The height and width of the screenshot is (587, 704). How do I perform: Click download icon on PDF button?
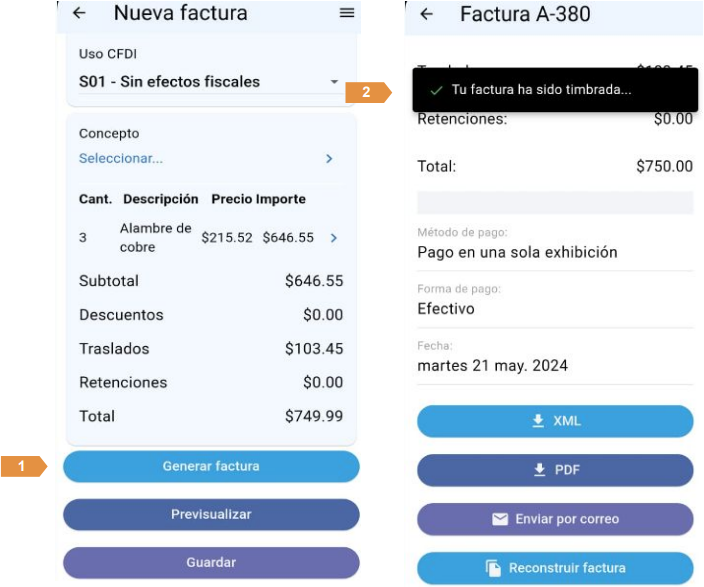point(540,470)
